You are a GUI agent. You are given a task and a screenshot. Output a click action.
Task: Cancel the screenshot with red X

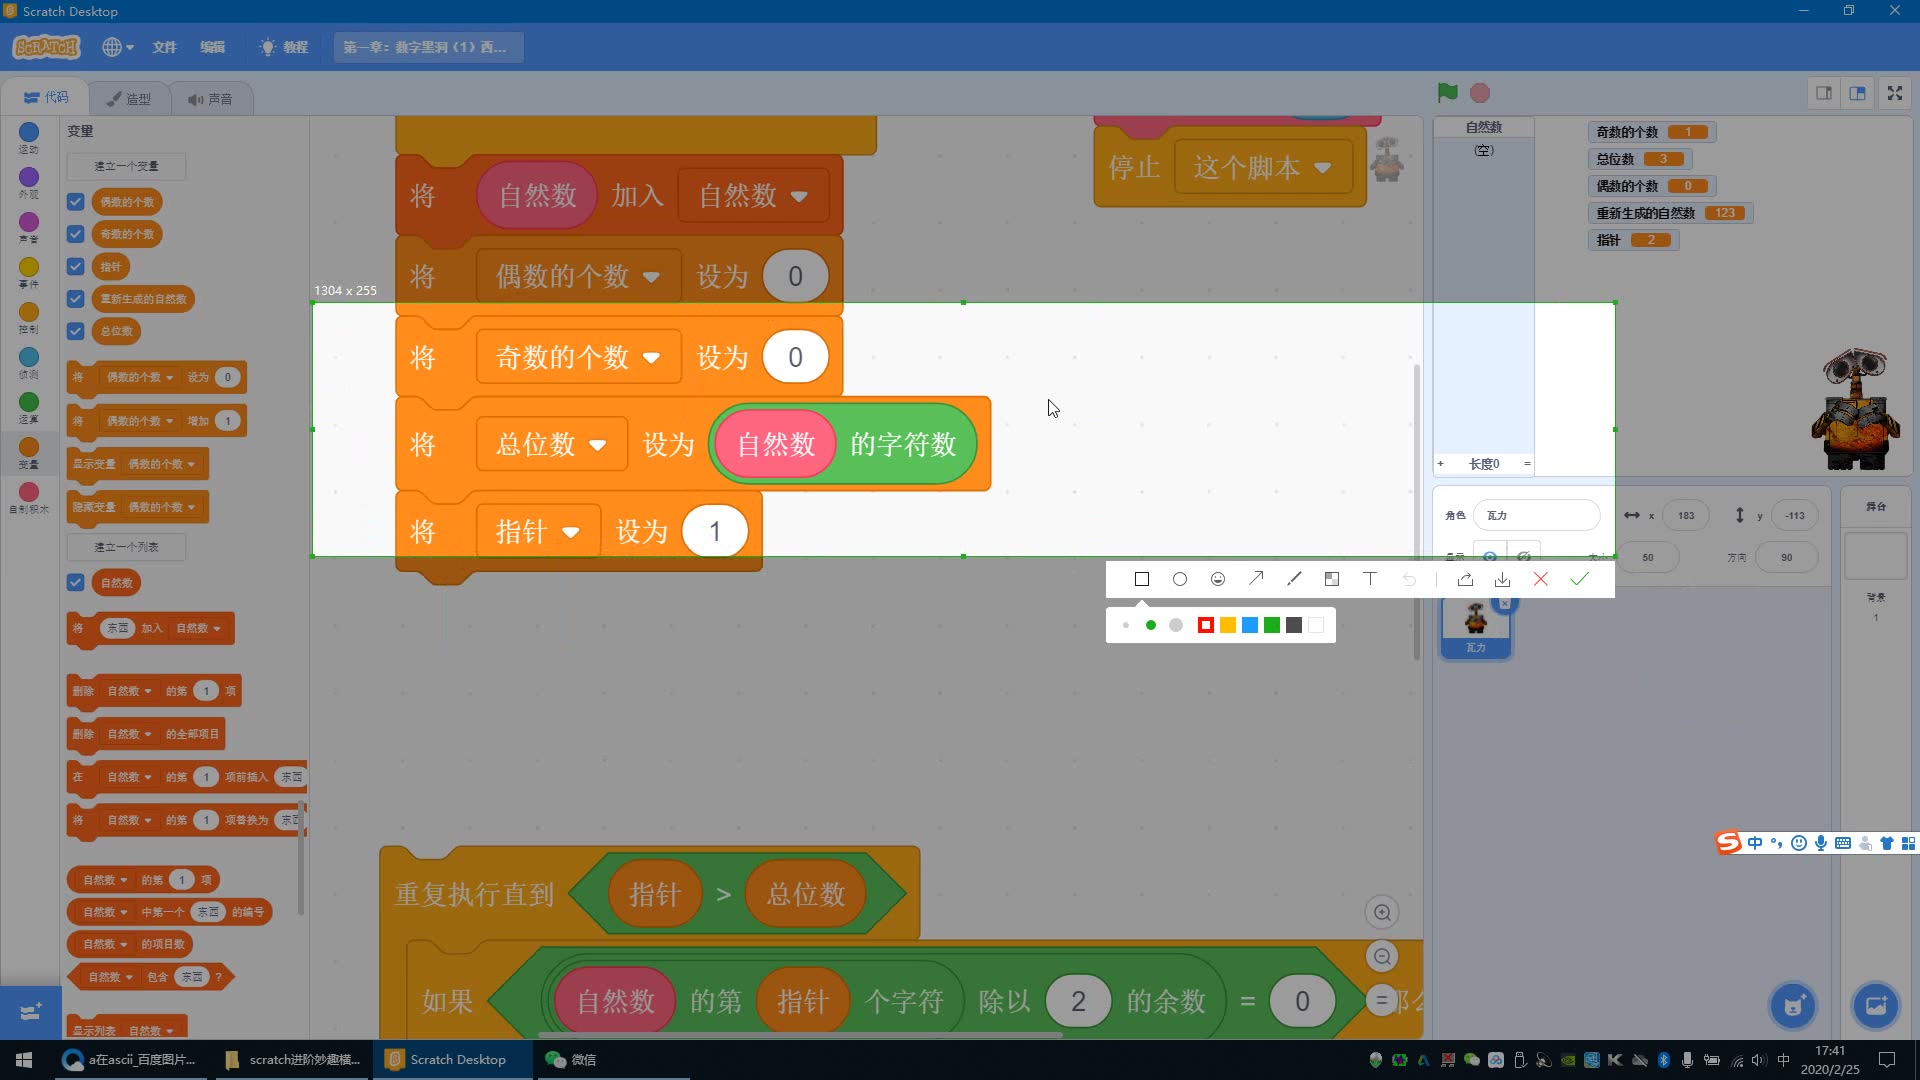point(1541,579)
